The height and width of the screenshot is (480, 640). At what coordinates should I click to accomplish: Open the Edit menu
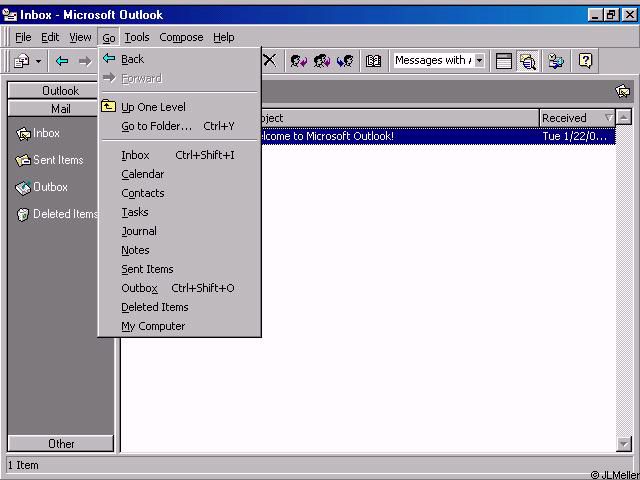tap(50, 37)
